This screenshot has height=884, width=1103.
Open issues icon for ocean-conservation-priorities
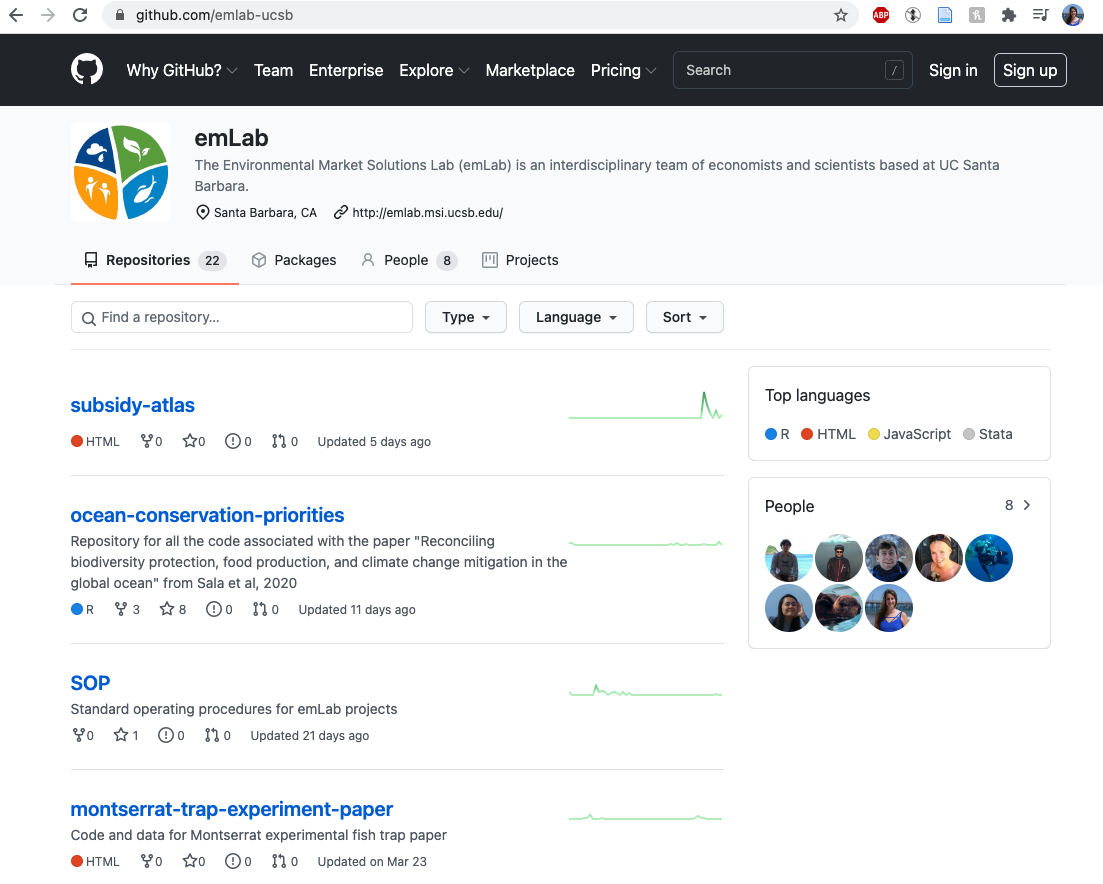pos(213,609)
